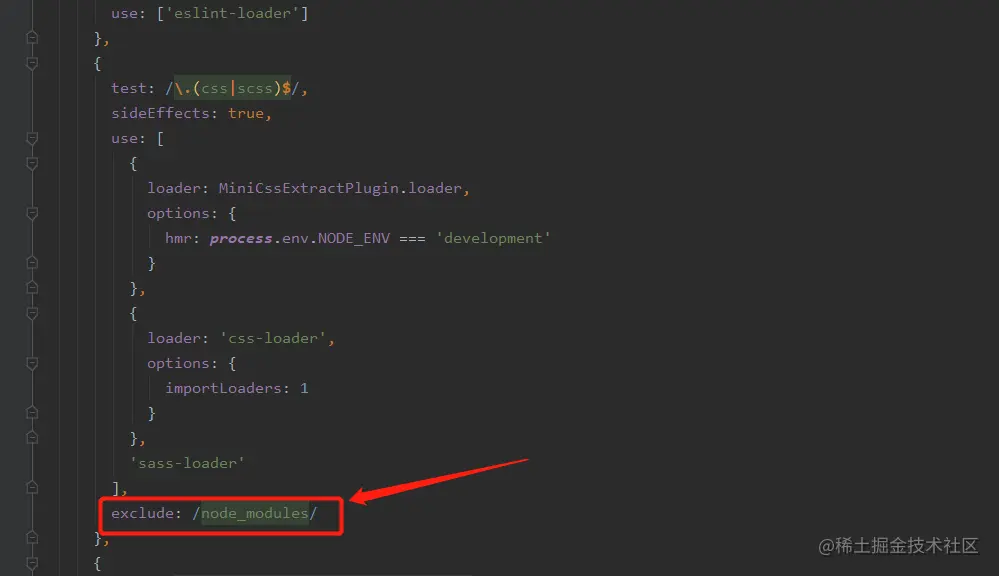Click the 'development' string literal
999x576 pixels.
click(x=493, y=238)
